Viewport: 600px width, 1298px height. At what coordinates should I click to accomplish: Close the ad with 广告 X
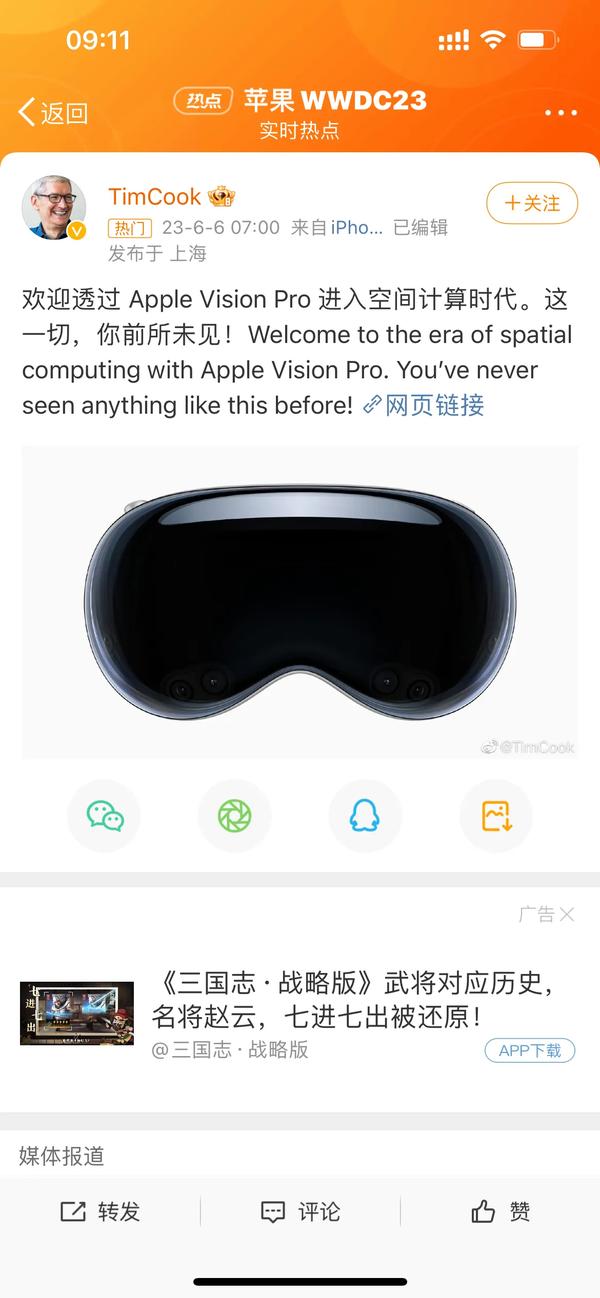point(547,914)
